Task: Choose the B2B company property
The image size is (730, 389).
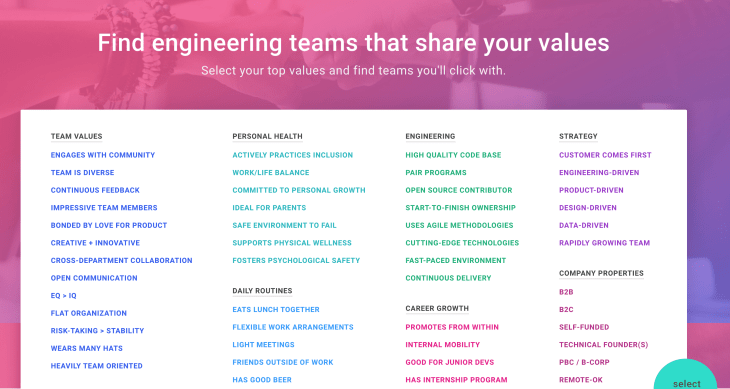Action: pos(566,292)
